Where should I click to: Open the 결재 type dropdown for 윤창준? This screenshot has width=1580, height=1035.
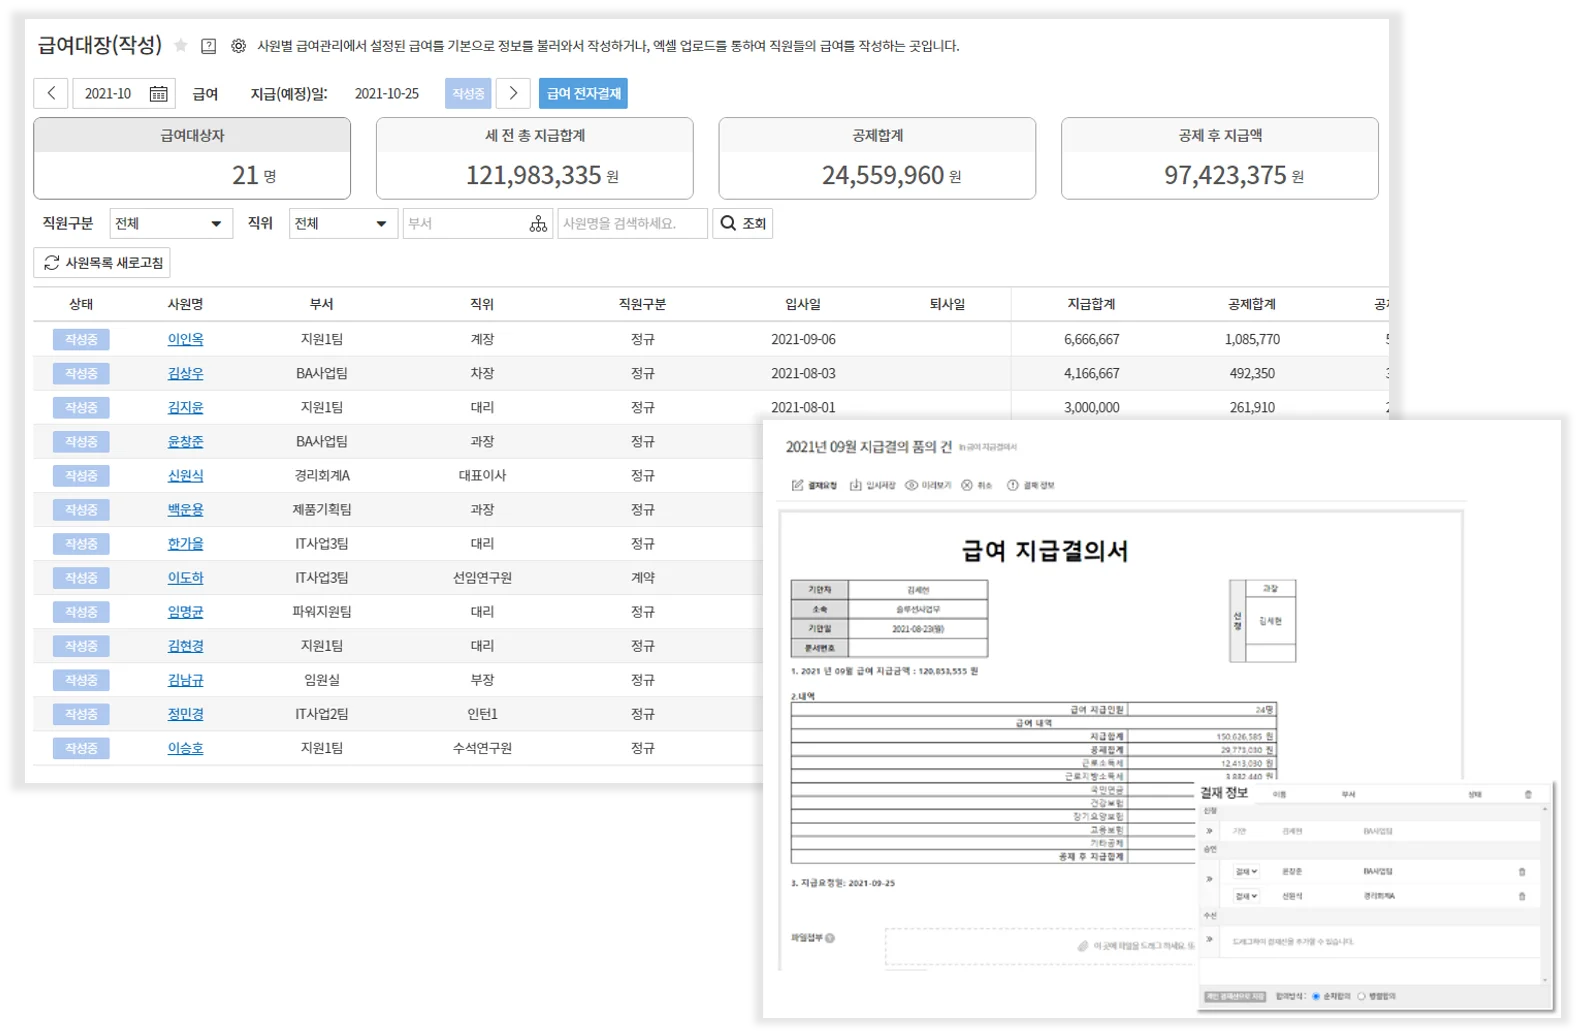pos(1246,872)
